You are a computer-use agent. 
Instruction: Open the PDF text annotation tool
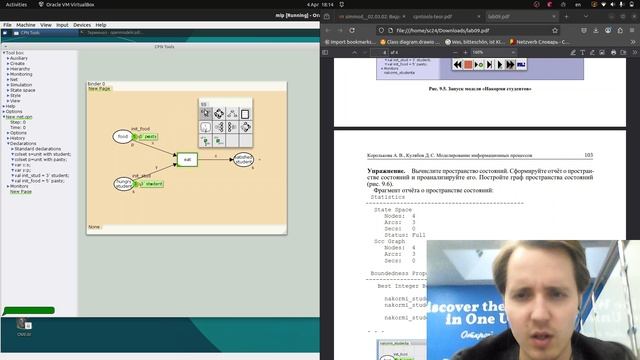pyautogui.click(x=582, y=52)
